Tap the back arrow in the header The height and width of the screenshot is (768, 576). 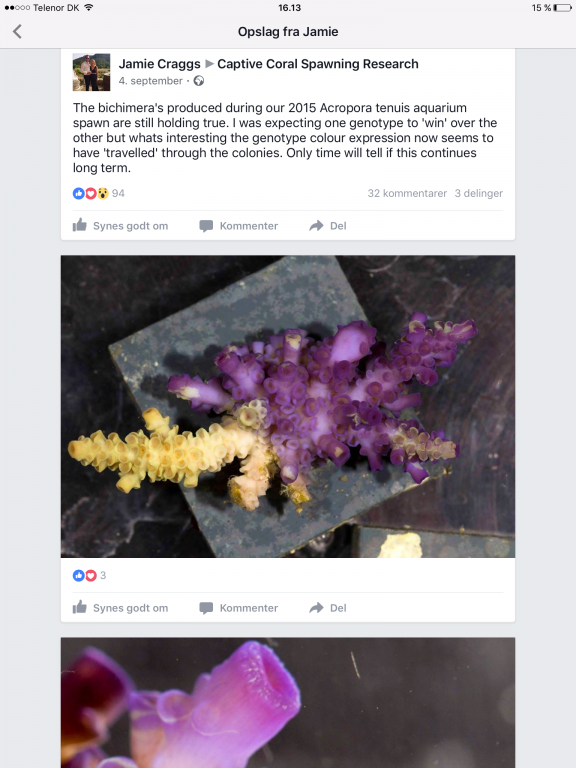(x=17, y=32)
